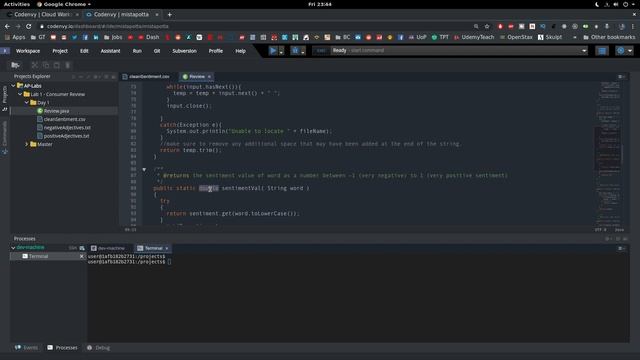
Task: Open the Profile menu
Action: [216, 51]
